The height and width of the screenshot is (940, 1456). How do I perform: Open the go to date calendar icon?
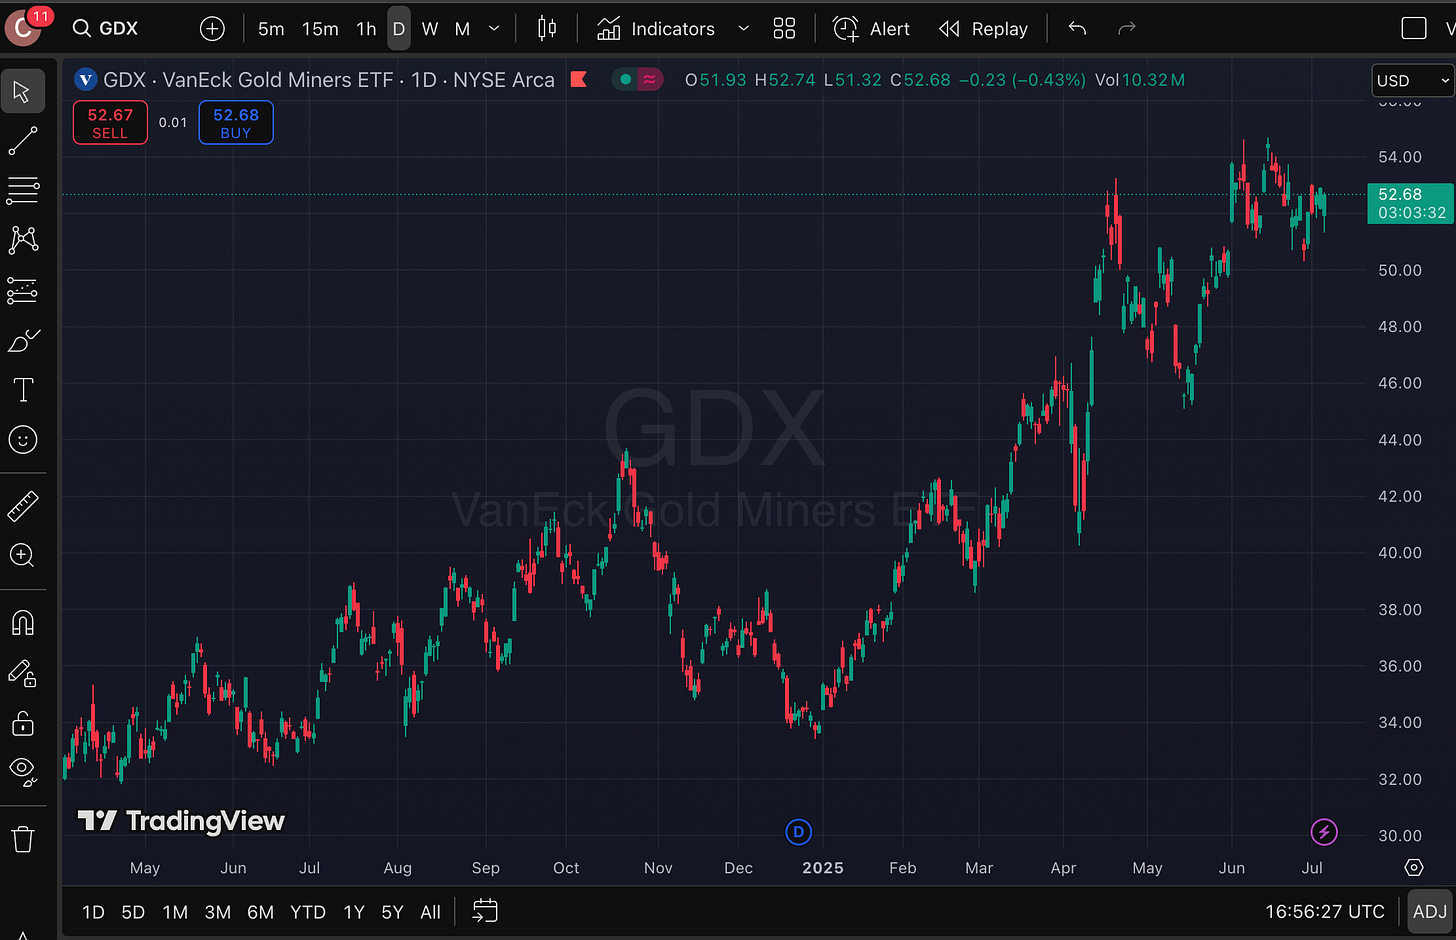click(x=485, y=911)
